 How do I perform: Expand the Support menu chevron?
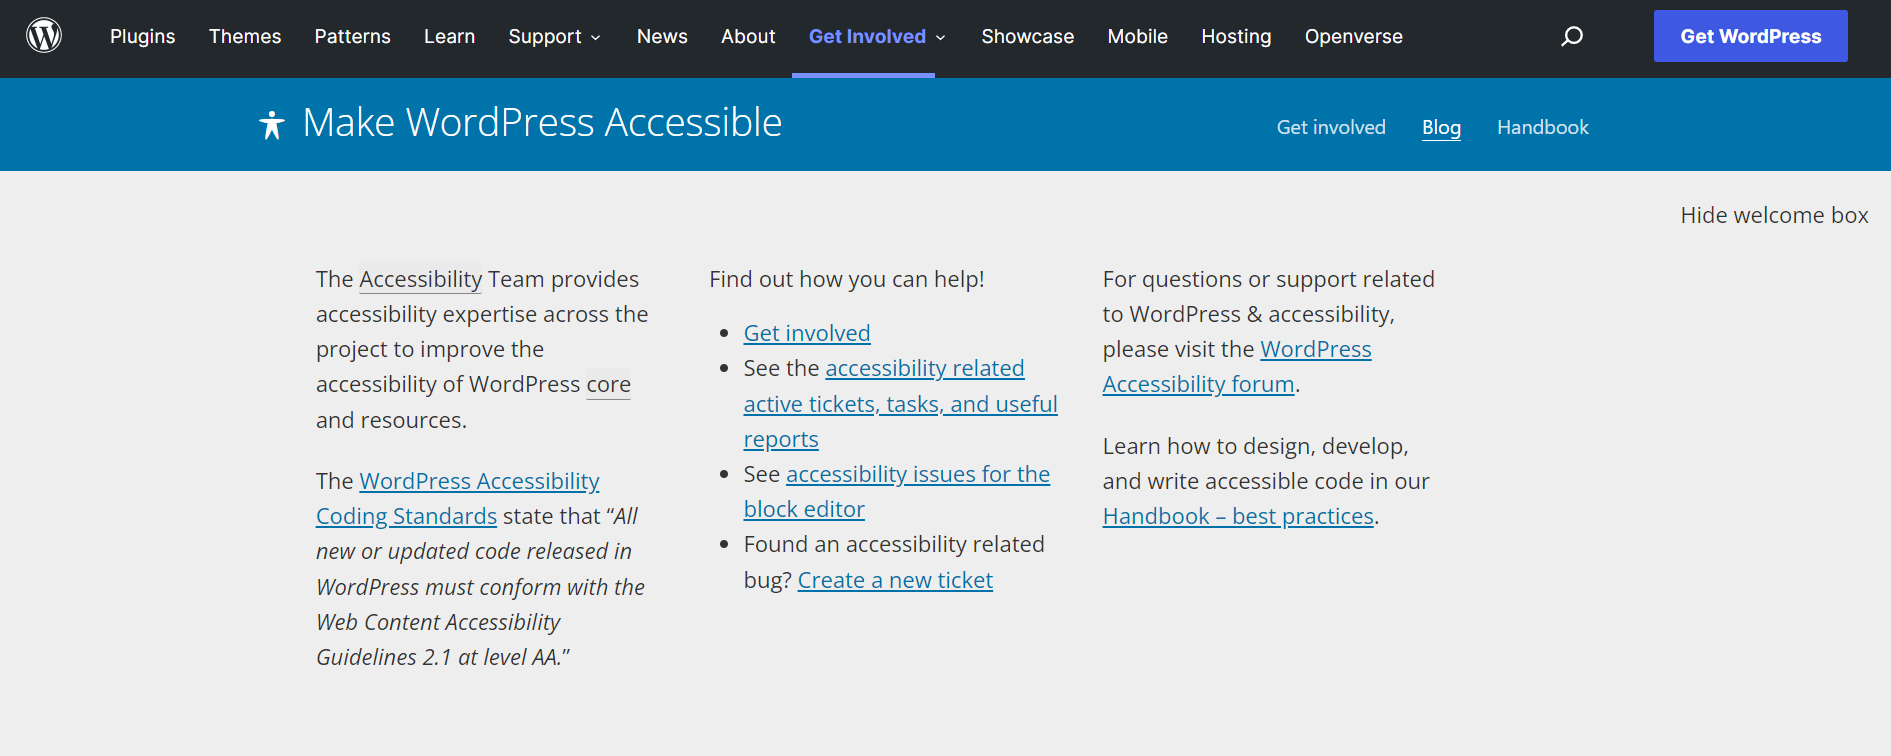596,37
